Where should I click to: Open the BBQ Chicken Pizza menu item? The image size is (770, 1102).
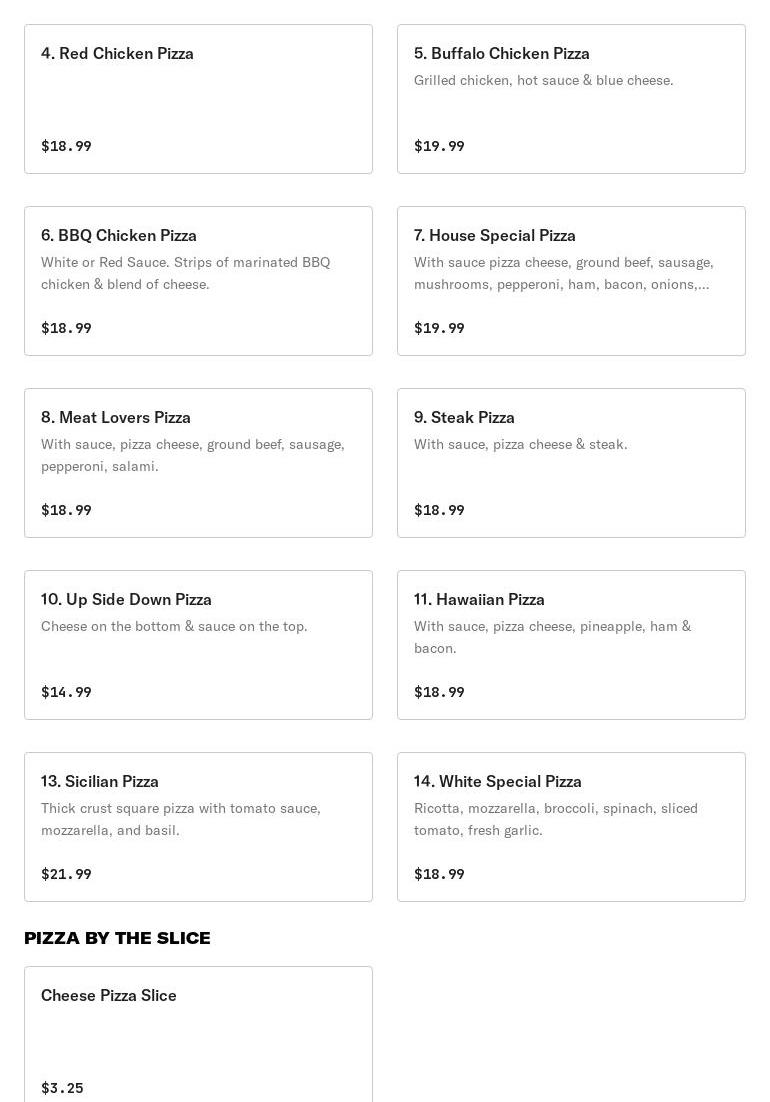tap(198, 281)
